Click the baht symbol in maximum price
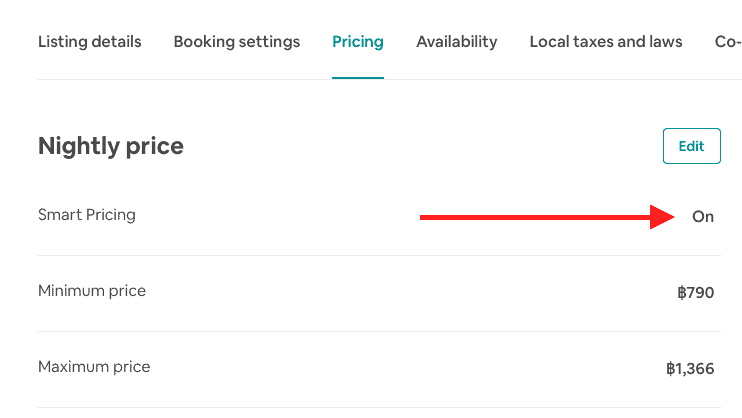The width and height of the screenshot is (742, 418). click(672, 369)
